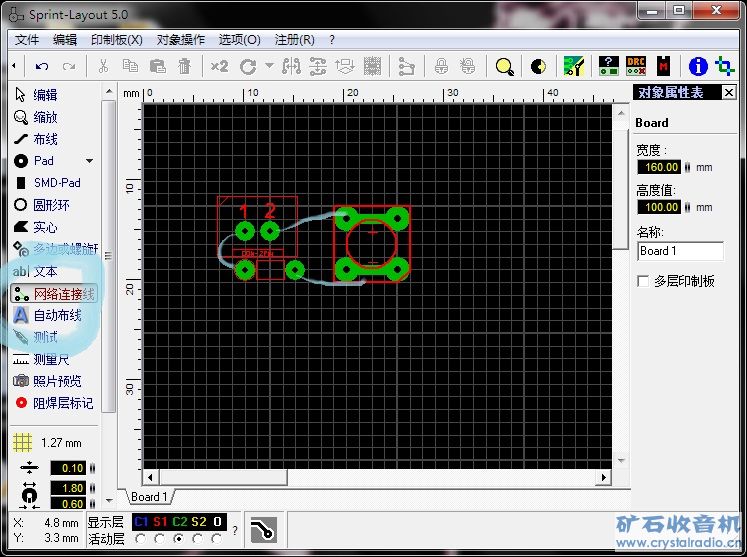Open the 编辑 menu in menu bar
This screenshot has height=557, width=747.
pyautogui.click(x=65, y=40)
